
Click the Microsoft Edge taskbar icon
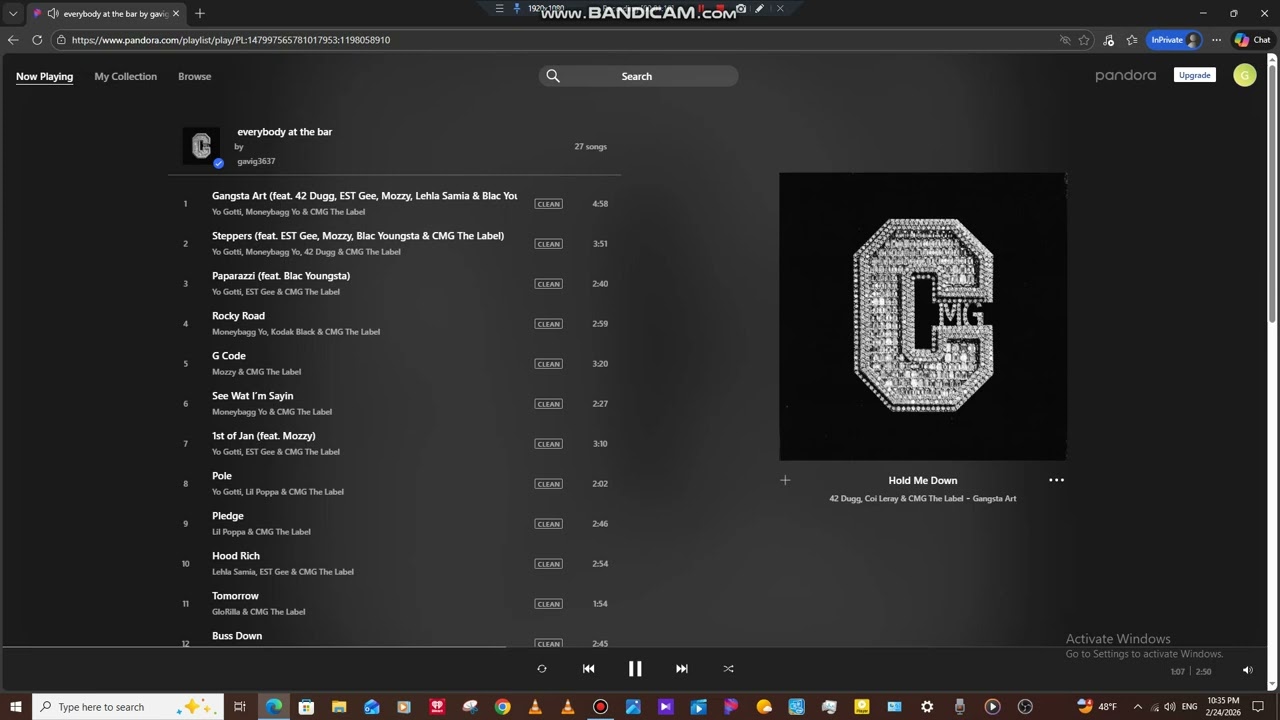[273, 707]
